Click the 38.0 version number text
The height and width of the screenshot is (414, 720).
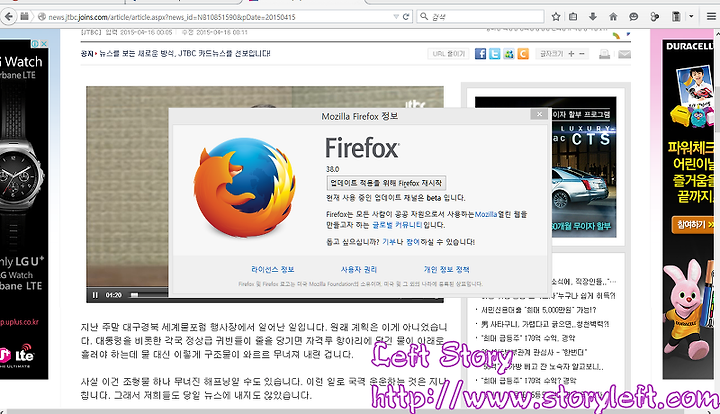(x=332, y=169)
